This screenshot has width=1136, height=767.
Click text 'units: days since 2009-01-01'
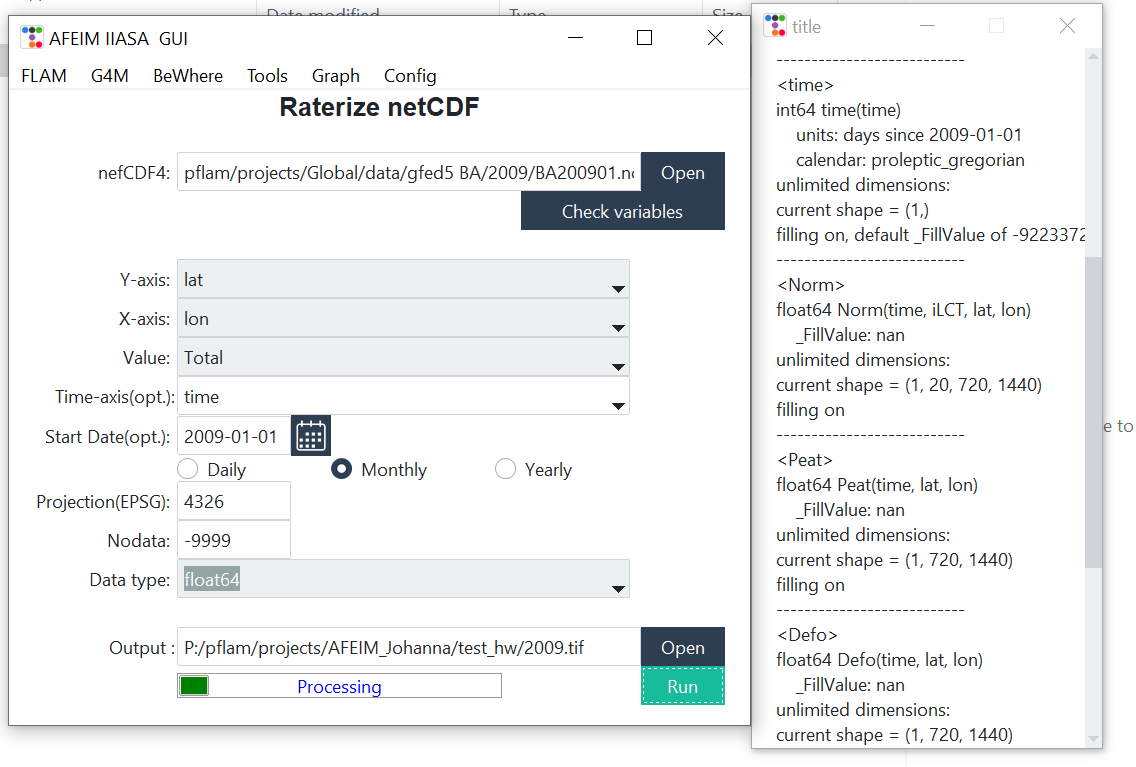(909, 135)
